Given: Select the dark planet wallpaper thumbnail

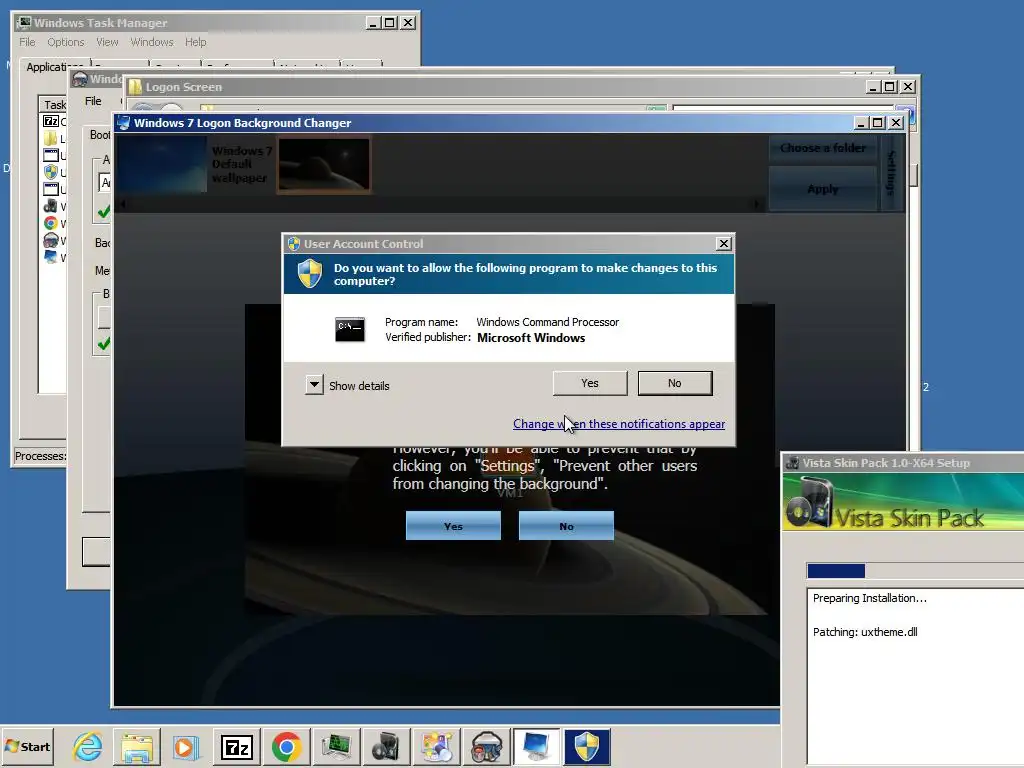Looking at the screenshot, I should 325,164.
